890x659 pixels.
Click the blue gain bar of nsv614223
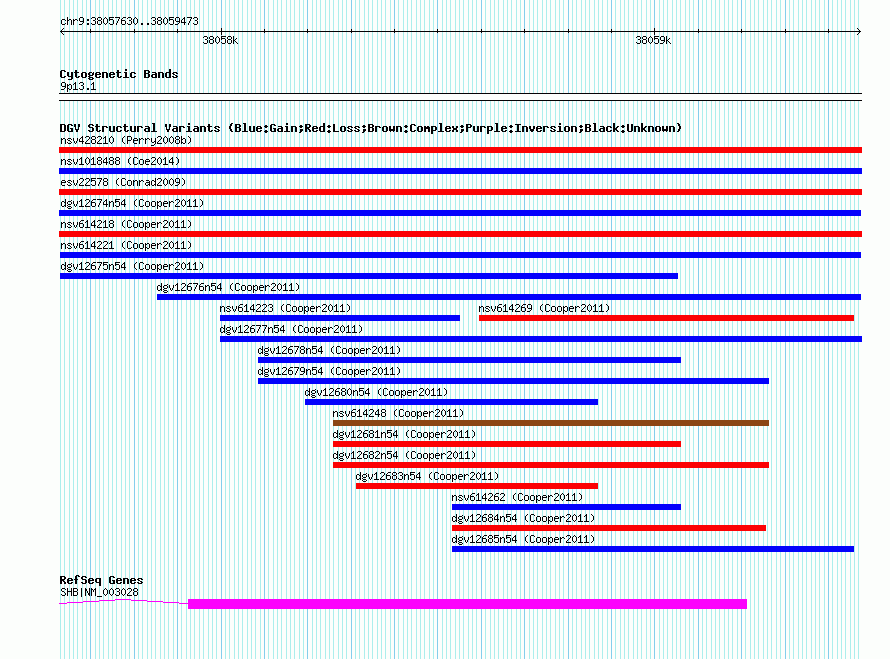(339, 318)
